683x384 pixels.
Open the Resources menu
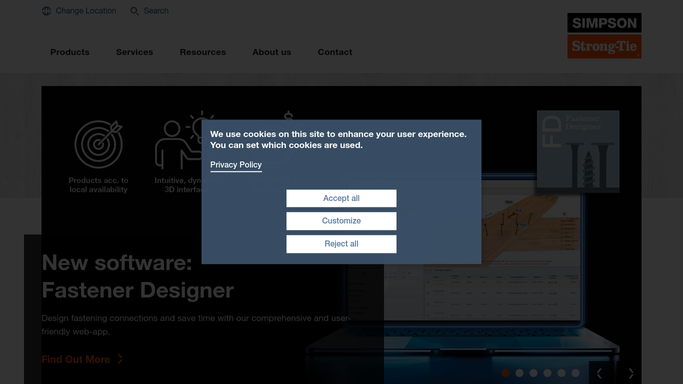point(203,52)
